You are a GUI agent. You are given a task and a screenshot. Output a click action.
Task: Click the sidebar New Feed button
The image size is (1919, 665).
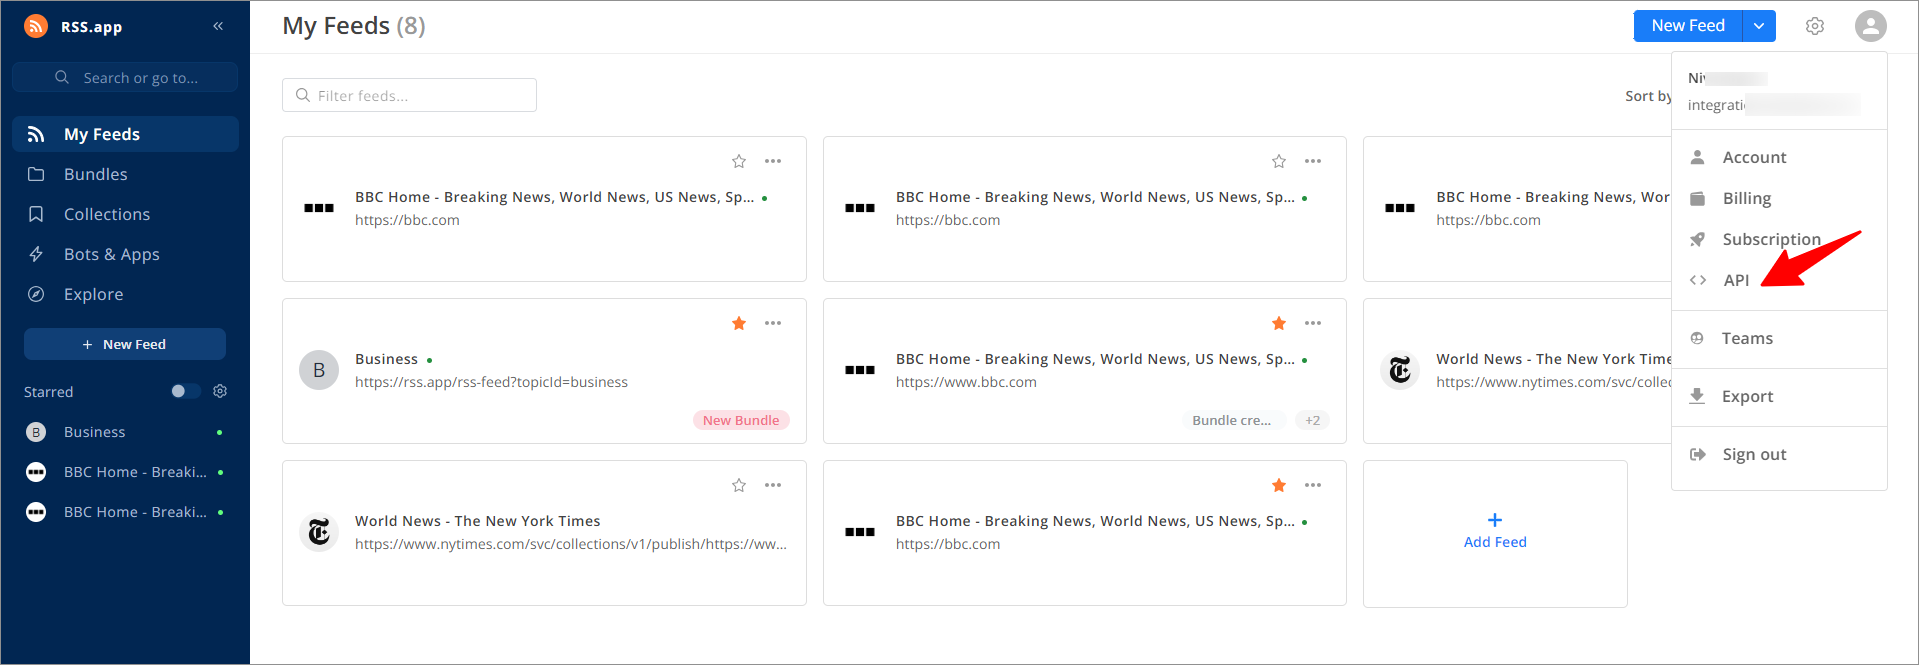pyautogui.click(x=125, y=344)
